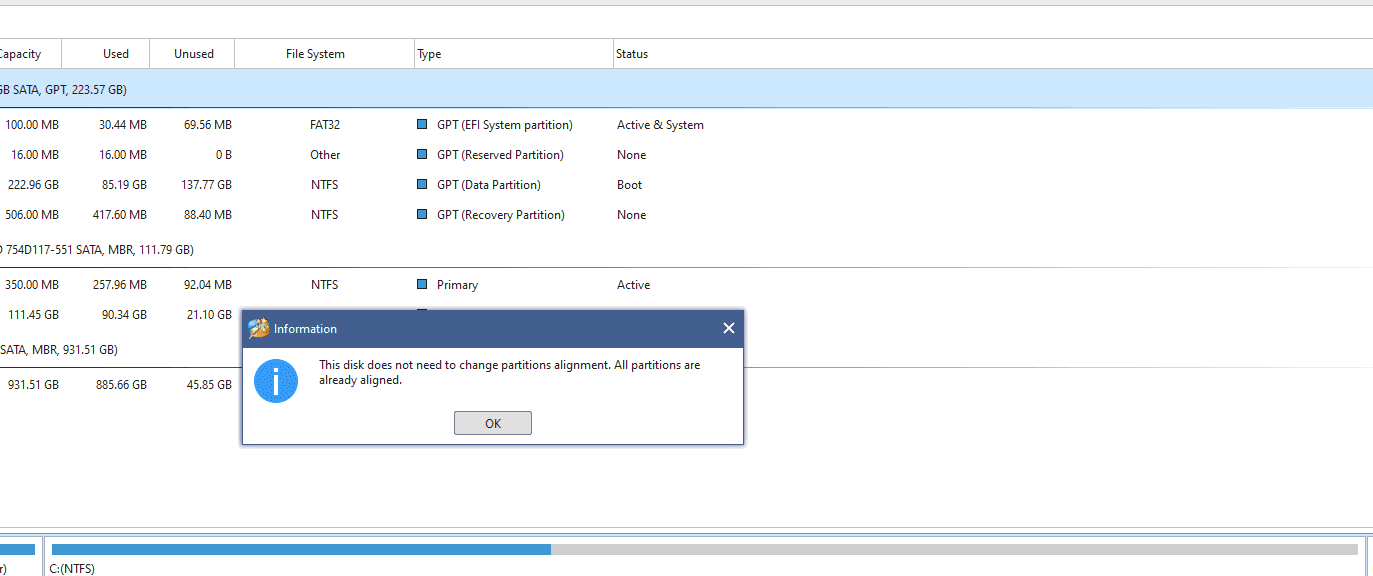Click the 'Active & System' status cell

(660, 125)
